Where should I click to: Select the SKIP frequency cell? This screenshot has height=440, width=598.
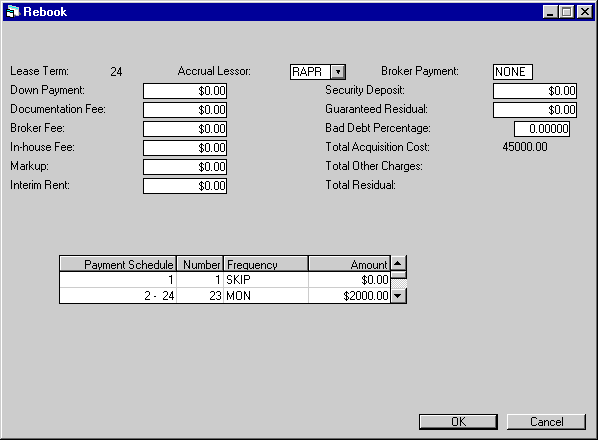coord(266,279)
